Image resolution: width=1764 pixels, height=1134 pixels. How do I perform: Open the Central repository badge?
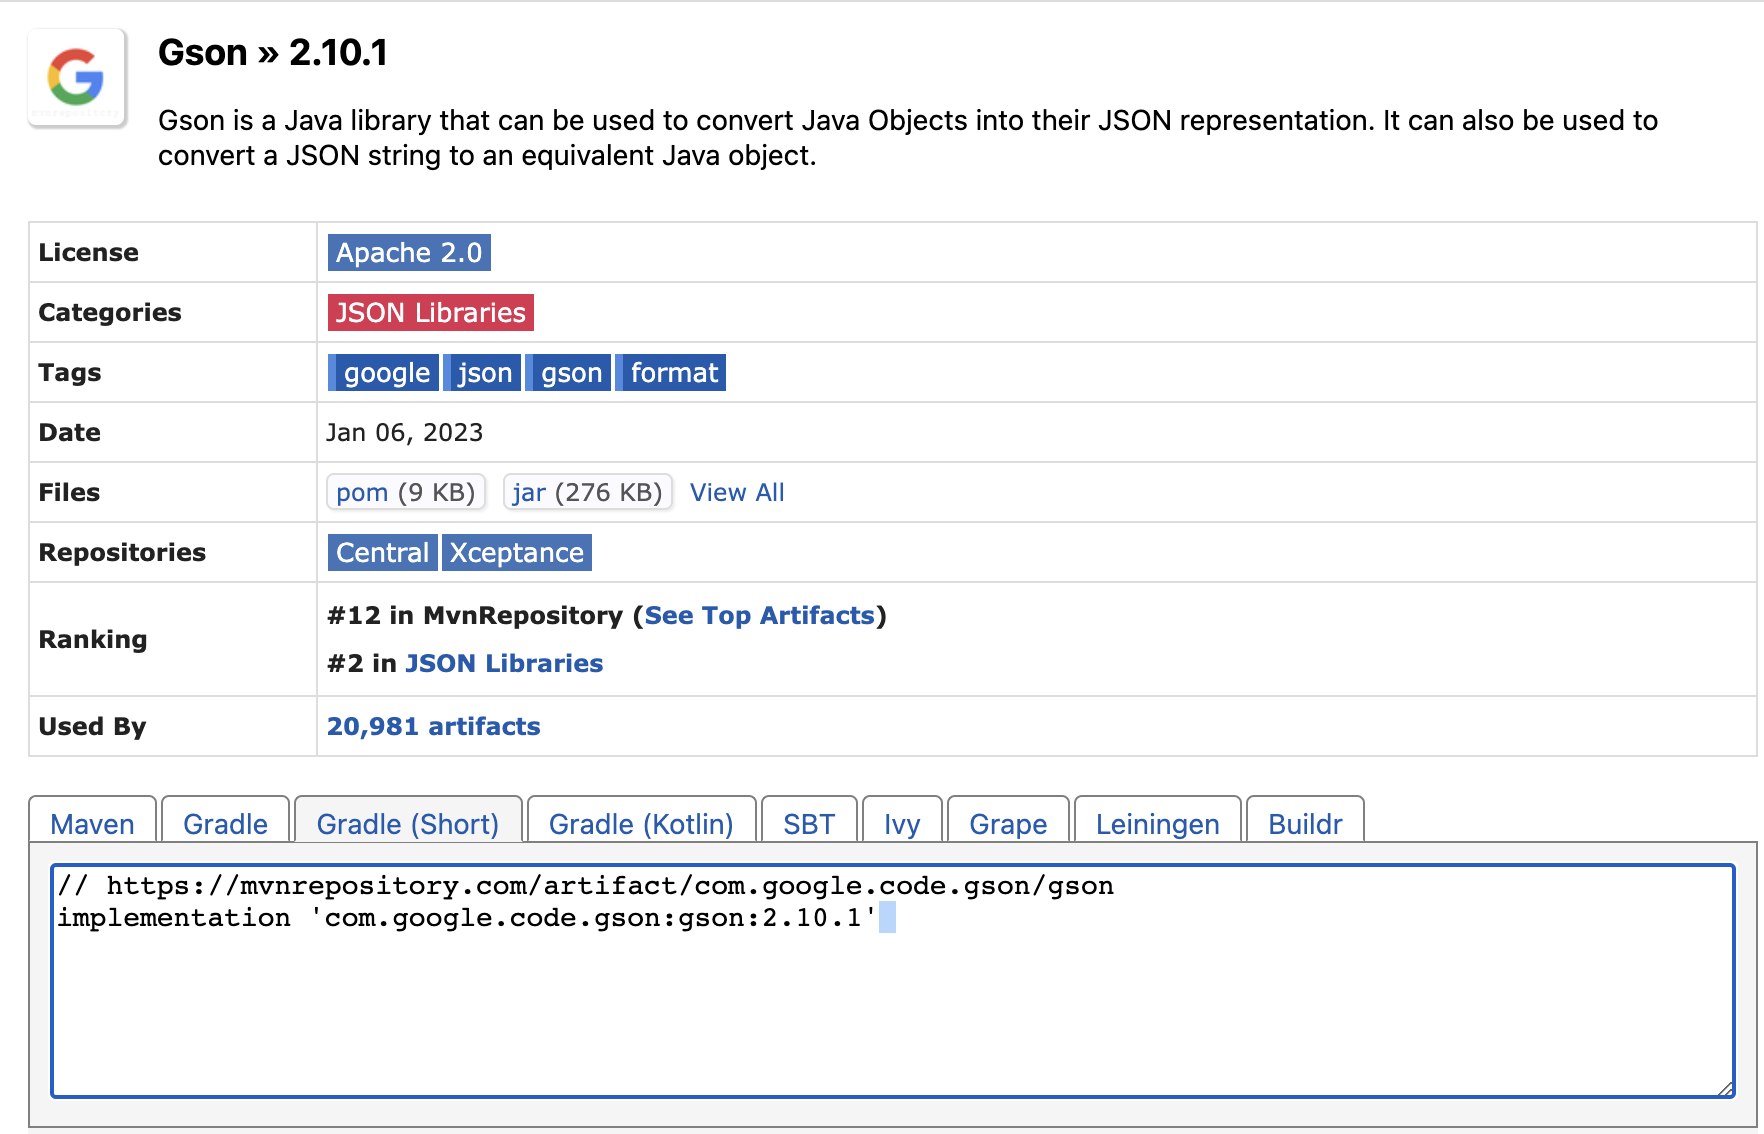382,553
